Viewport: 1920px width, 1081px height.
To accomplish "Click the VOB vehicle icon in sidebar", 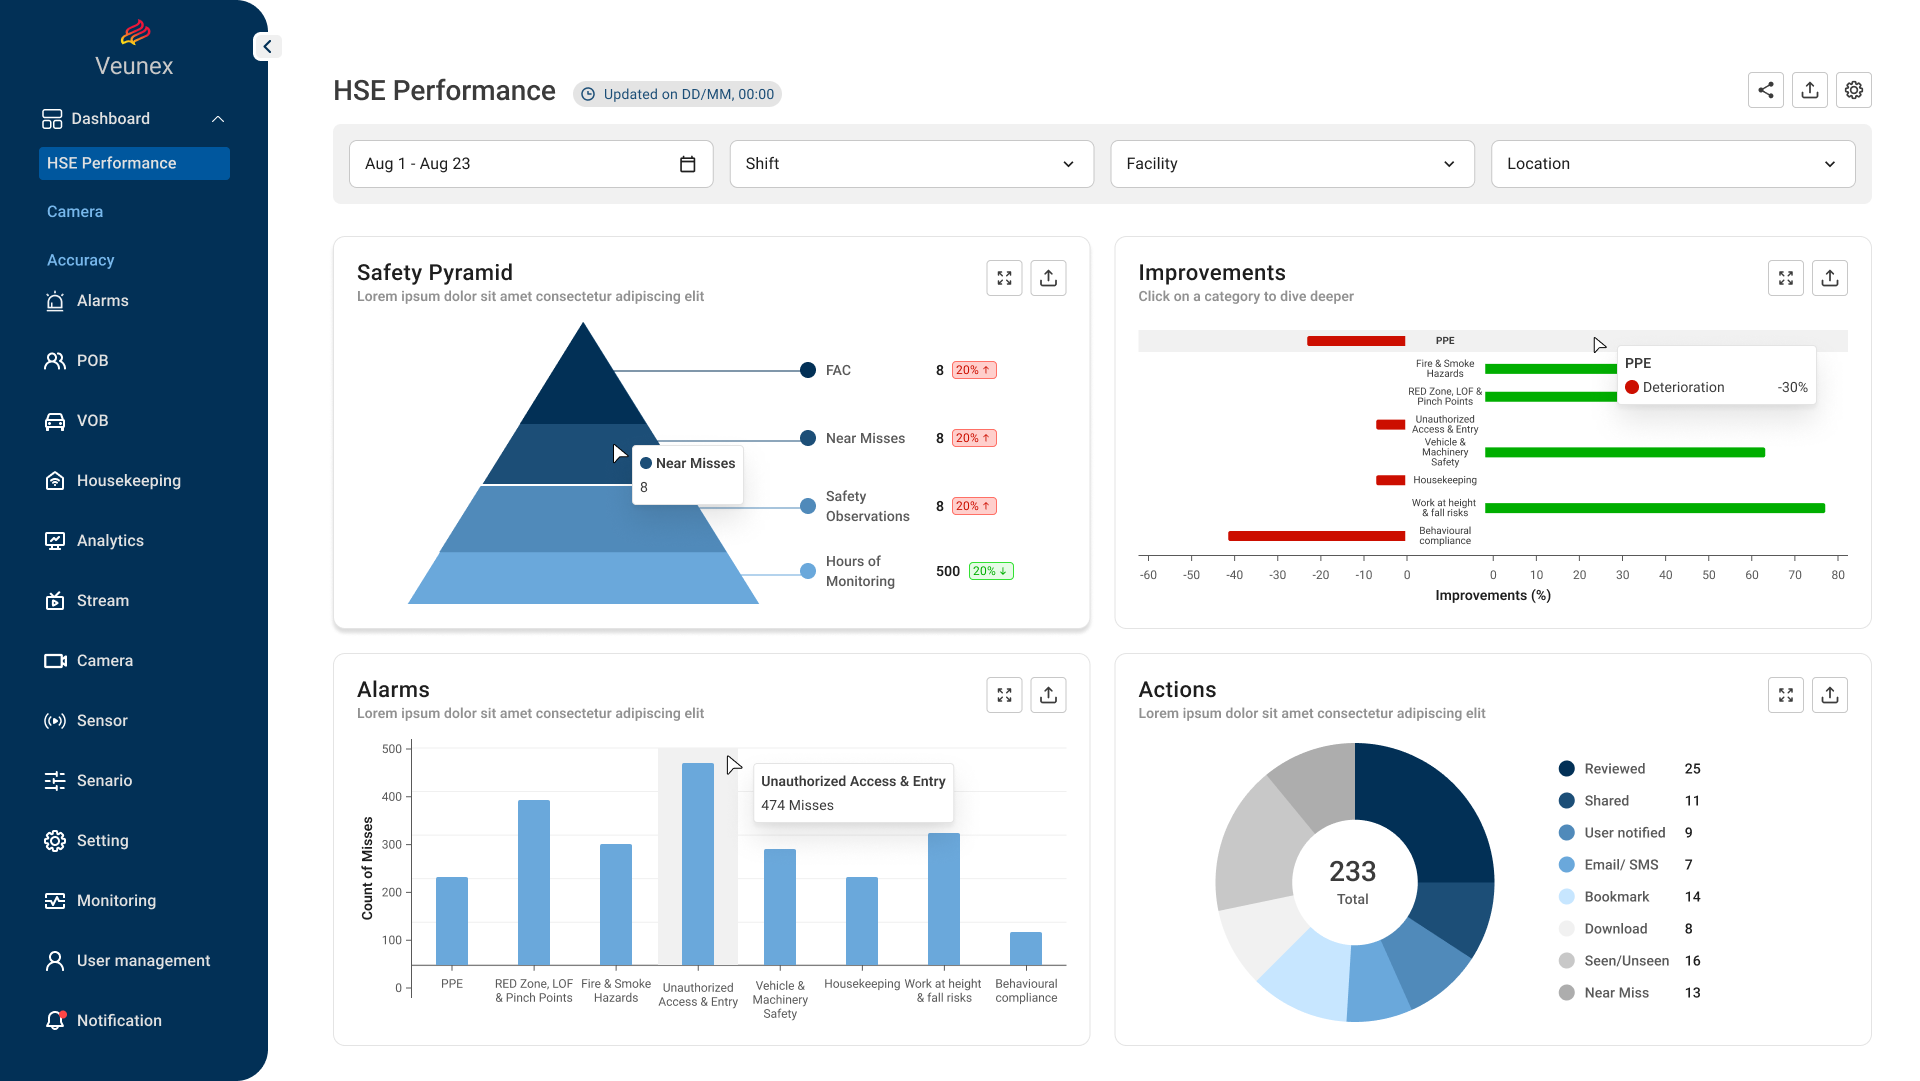I will (55, 421).
